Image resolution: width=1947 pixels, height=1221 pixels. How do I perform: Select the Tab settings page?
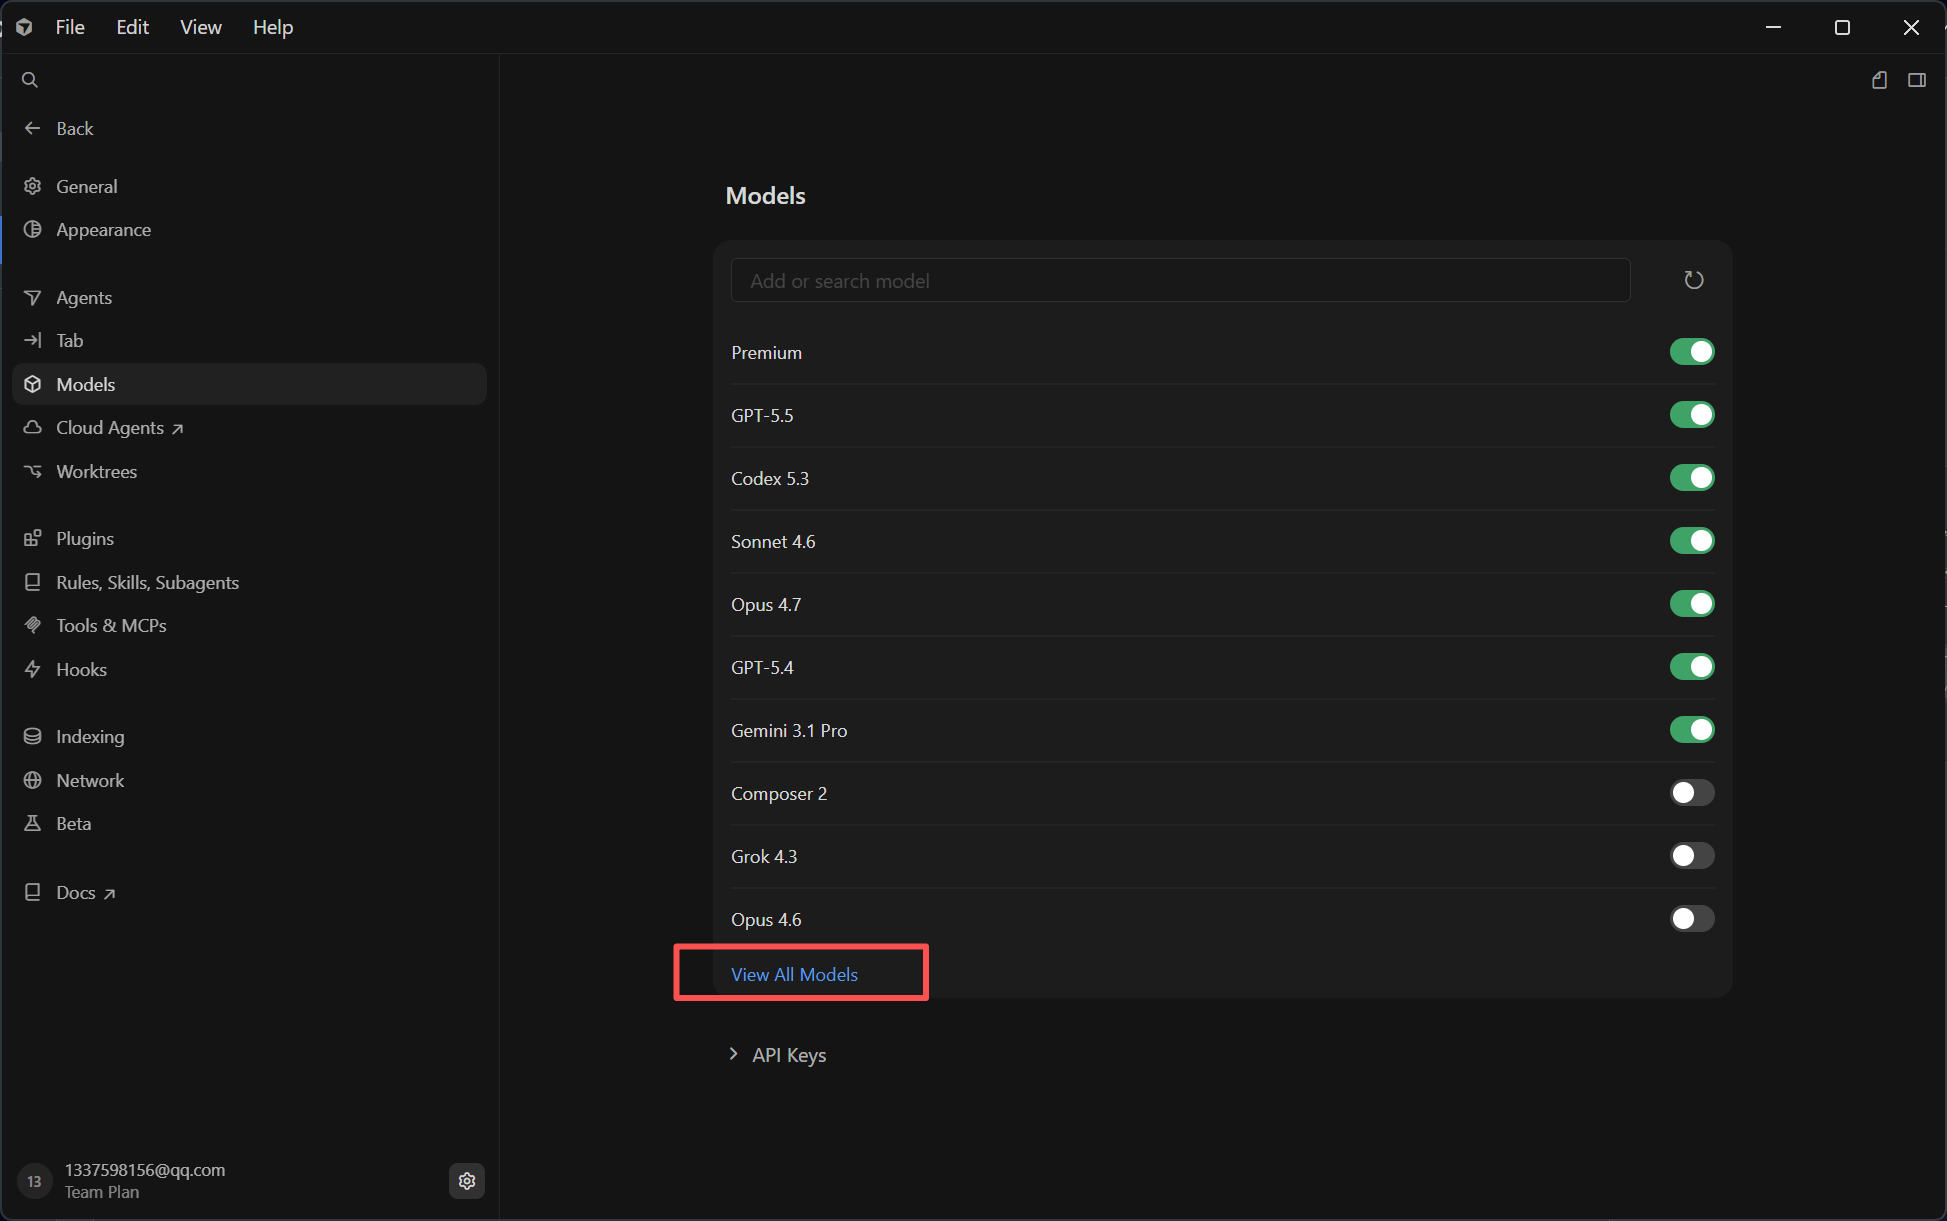point(249,340)
